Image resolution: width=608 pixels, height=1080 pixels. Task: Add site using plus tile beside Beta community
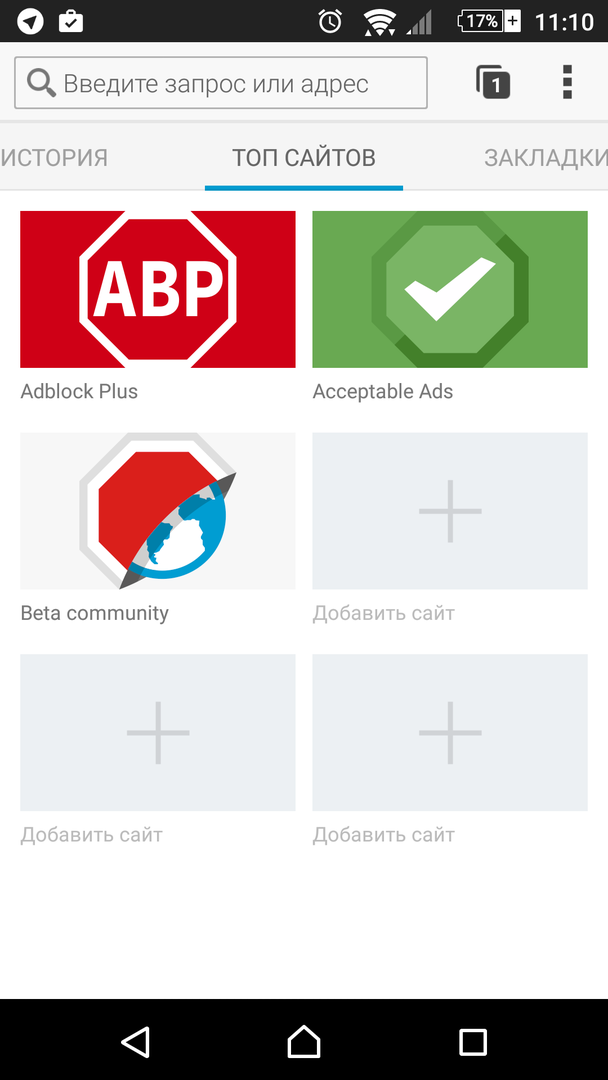[x=450, y=511]
